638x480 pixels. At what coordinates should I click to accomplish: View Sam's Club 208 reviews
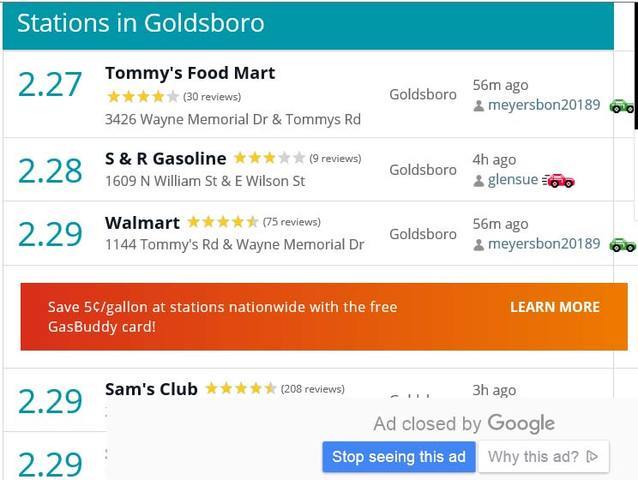click(x=312, y=389)
